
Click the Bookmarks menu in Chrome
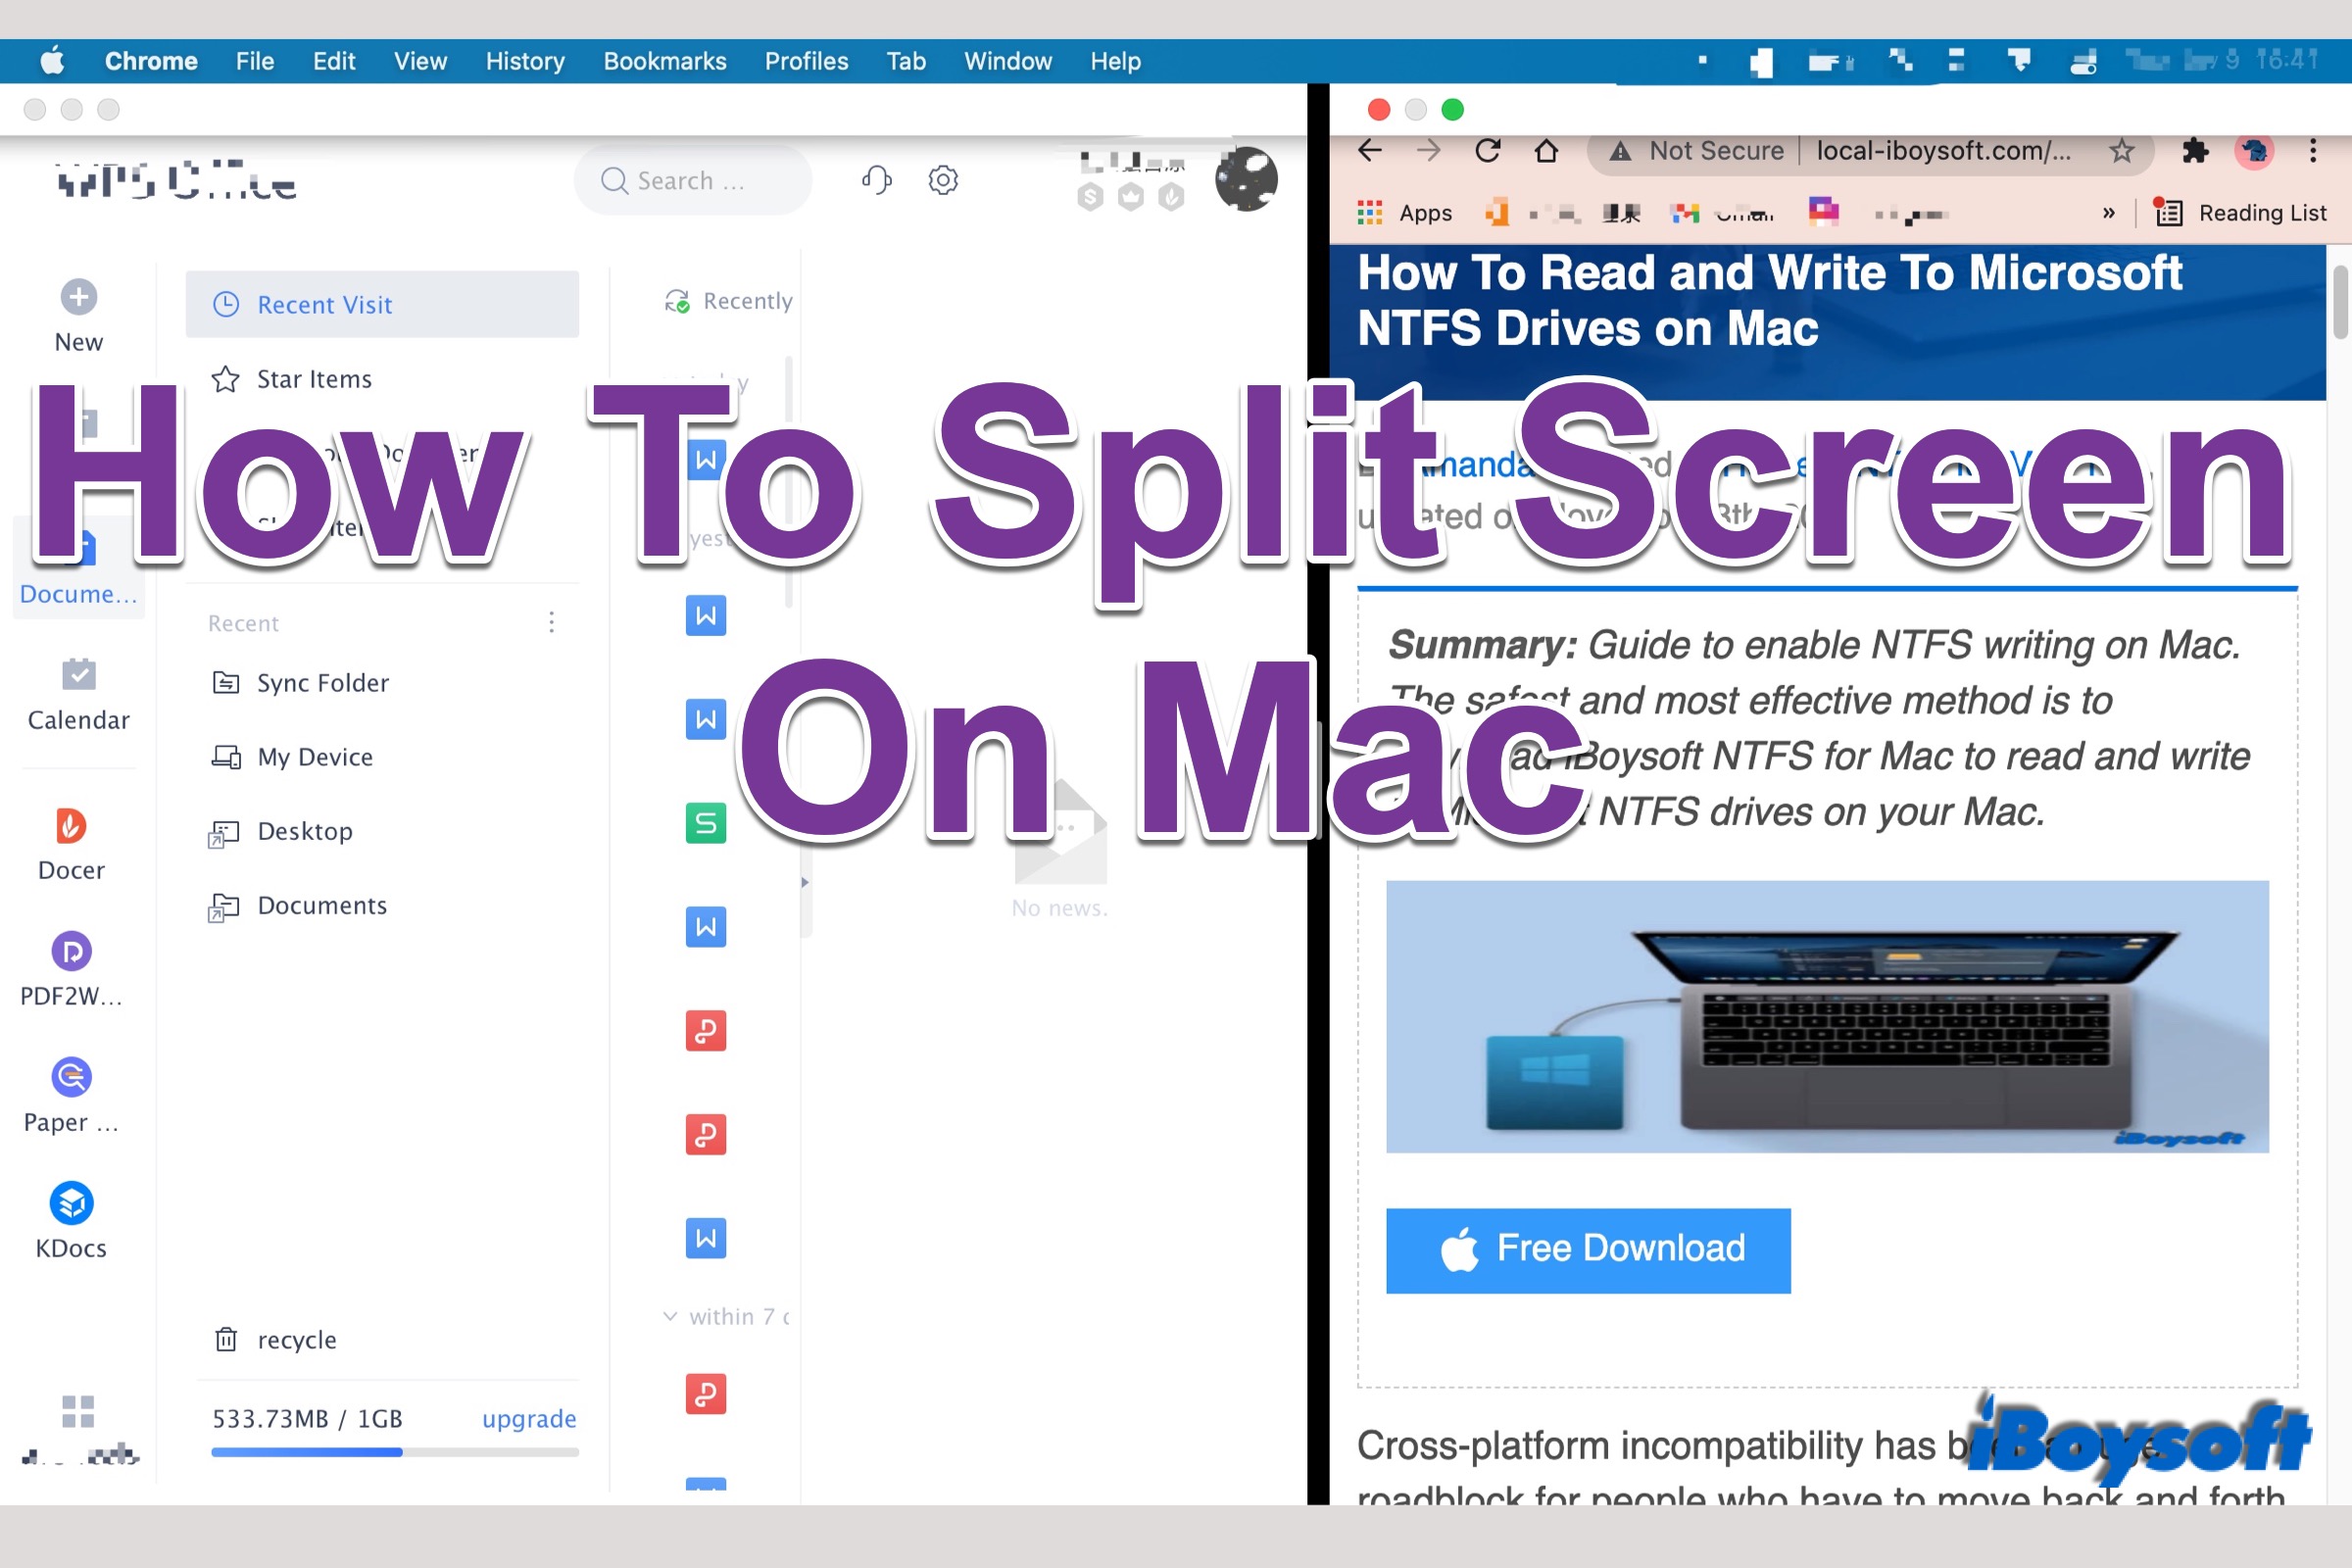pos(663,61)
